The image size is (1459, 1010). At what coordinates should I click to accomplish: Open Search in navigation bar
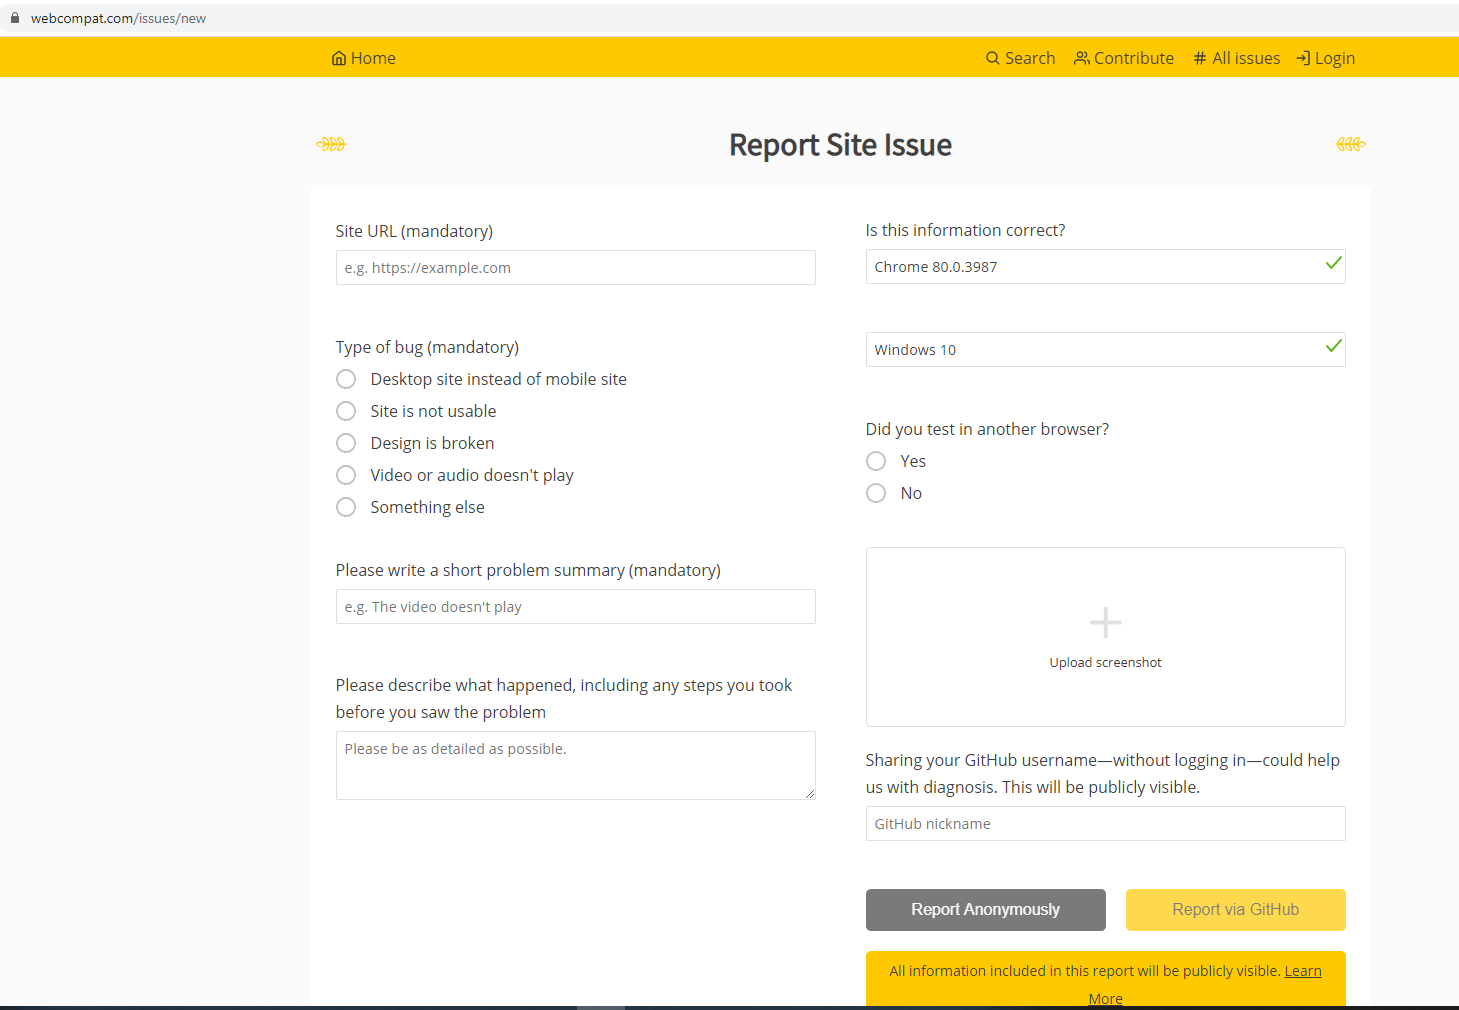coord(1021,58)
